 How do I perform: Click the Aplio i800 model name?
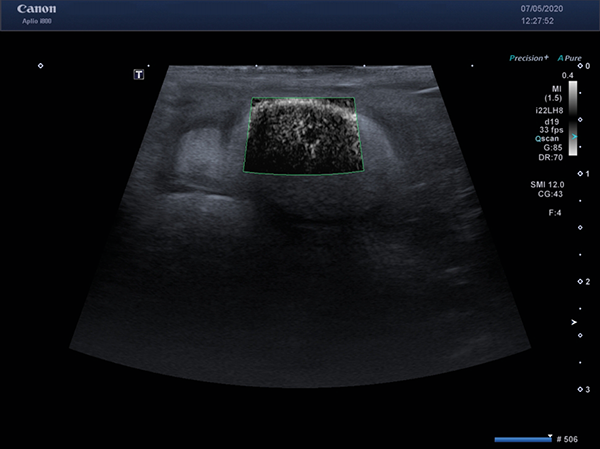(37, 21)
